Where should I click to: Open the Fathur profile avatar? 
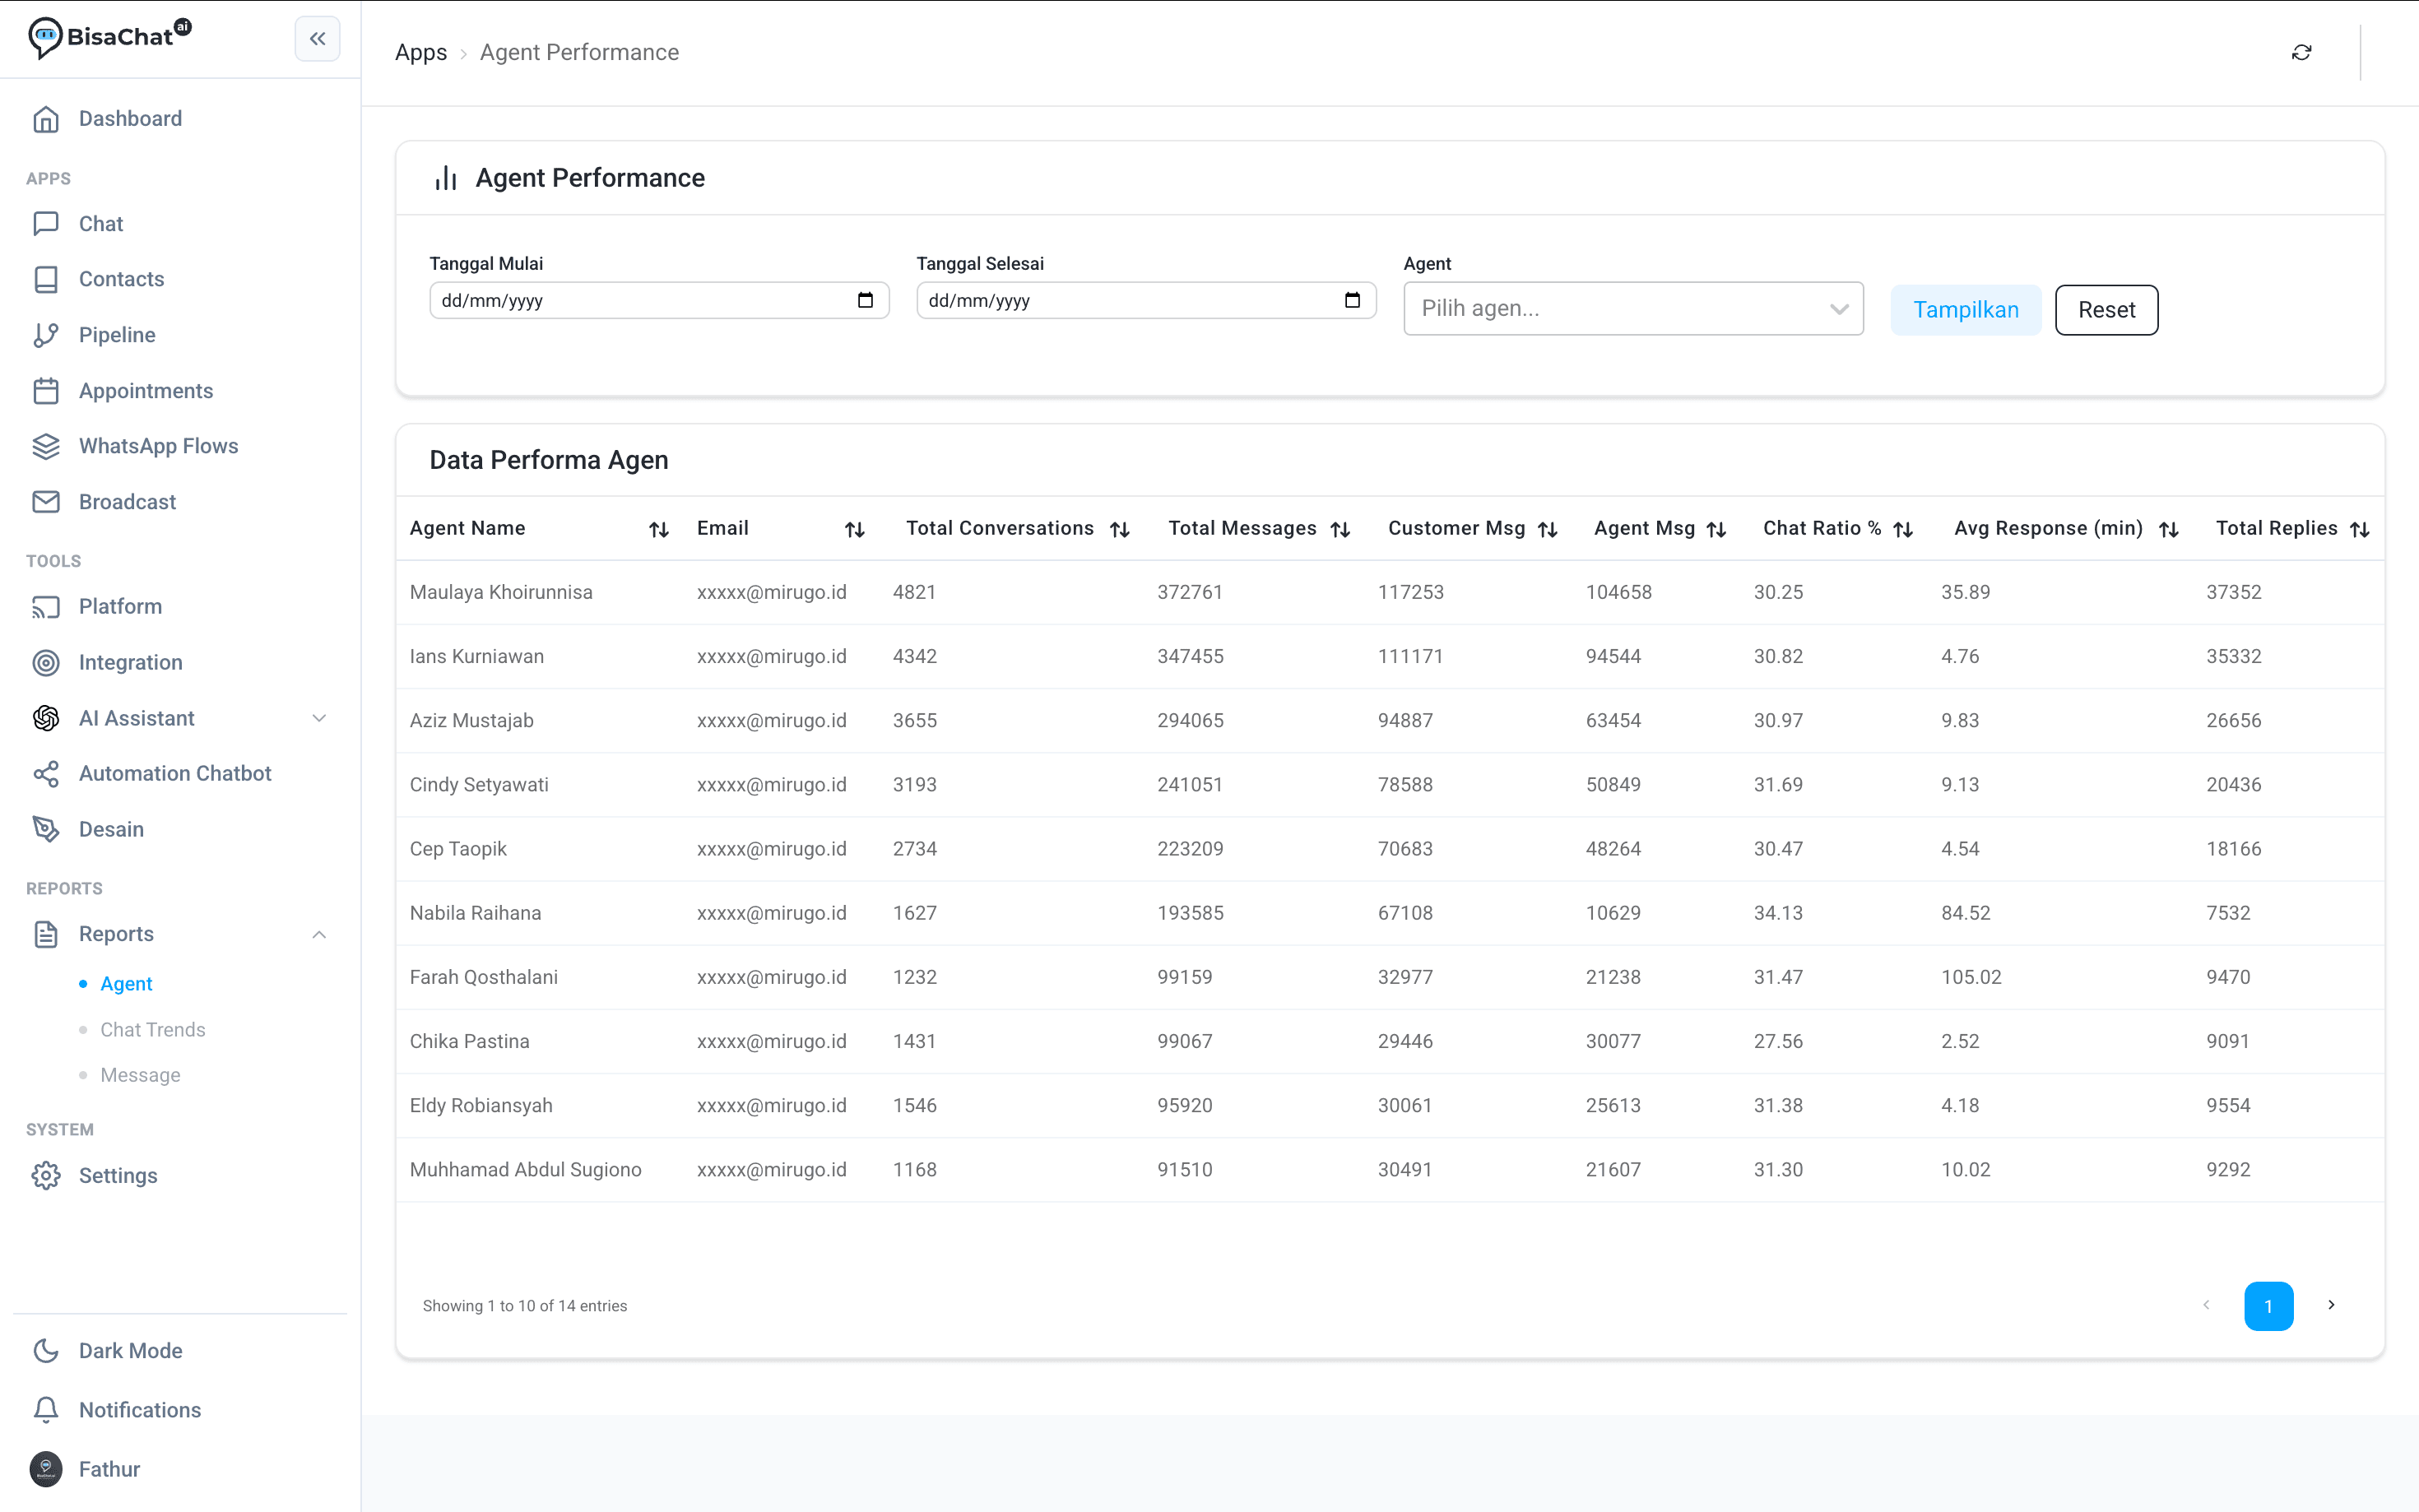click(x=46, y=1469)
